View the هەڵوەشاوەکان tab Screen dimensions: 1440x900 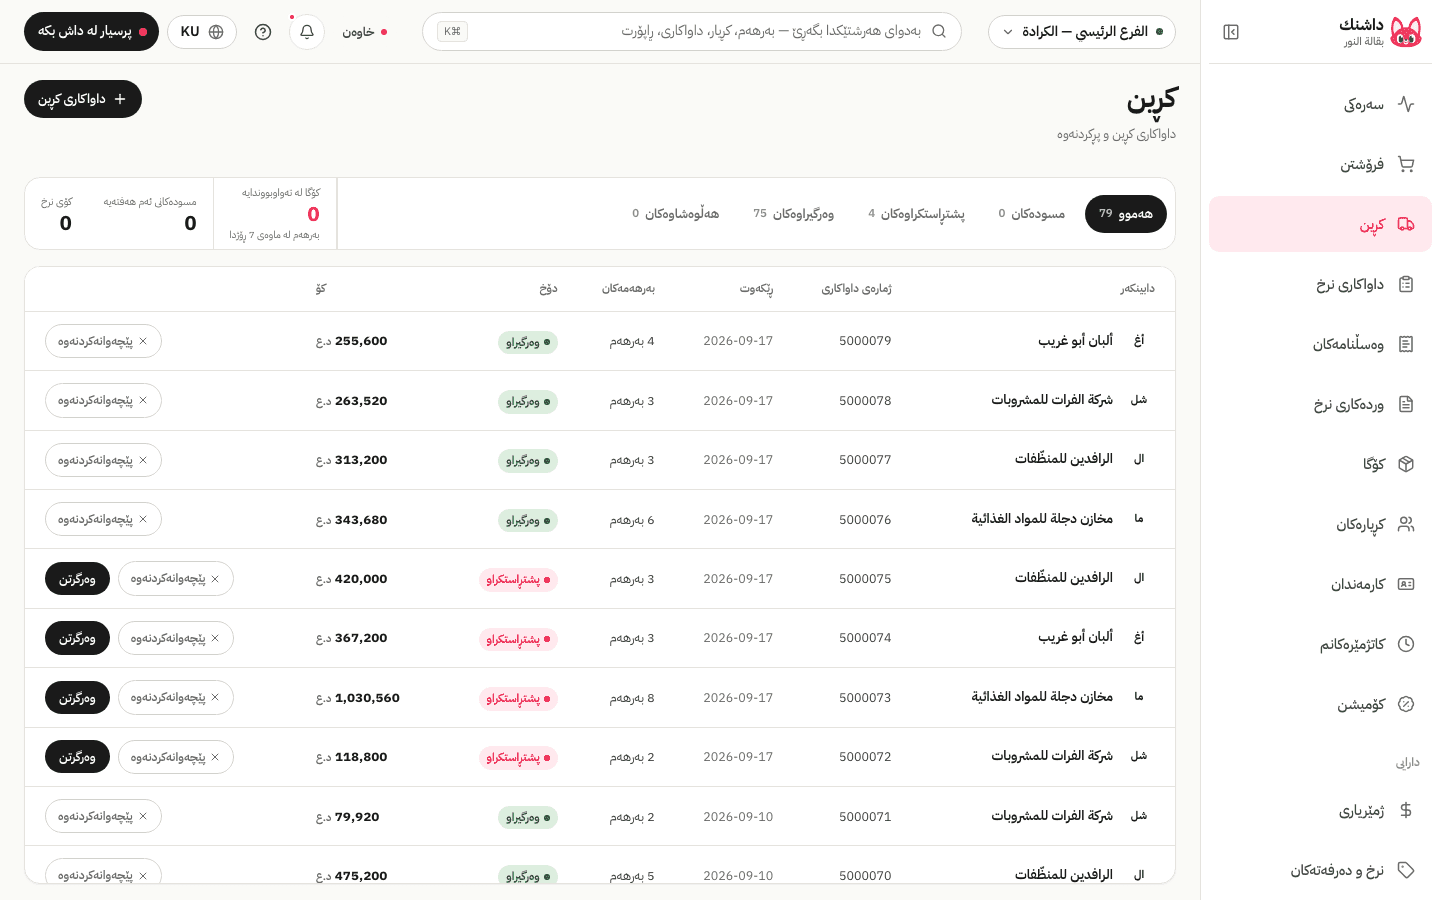pos(675,214)
